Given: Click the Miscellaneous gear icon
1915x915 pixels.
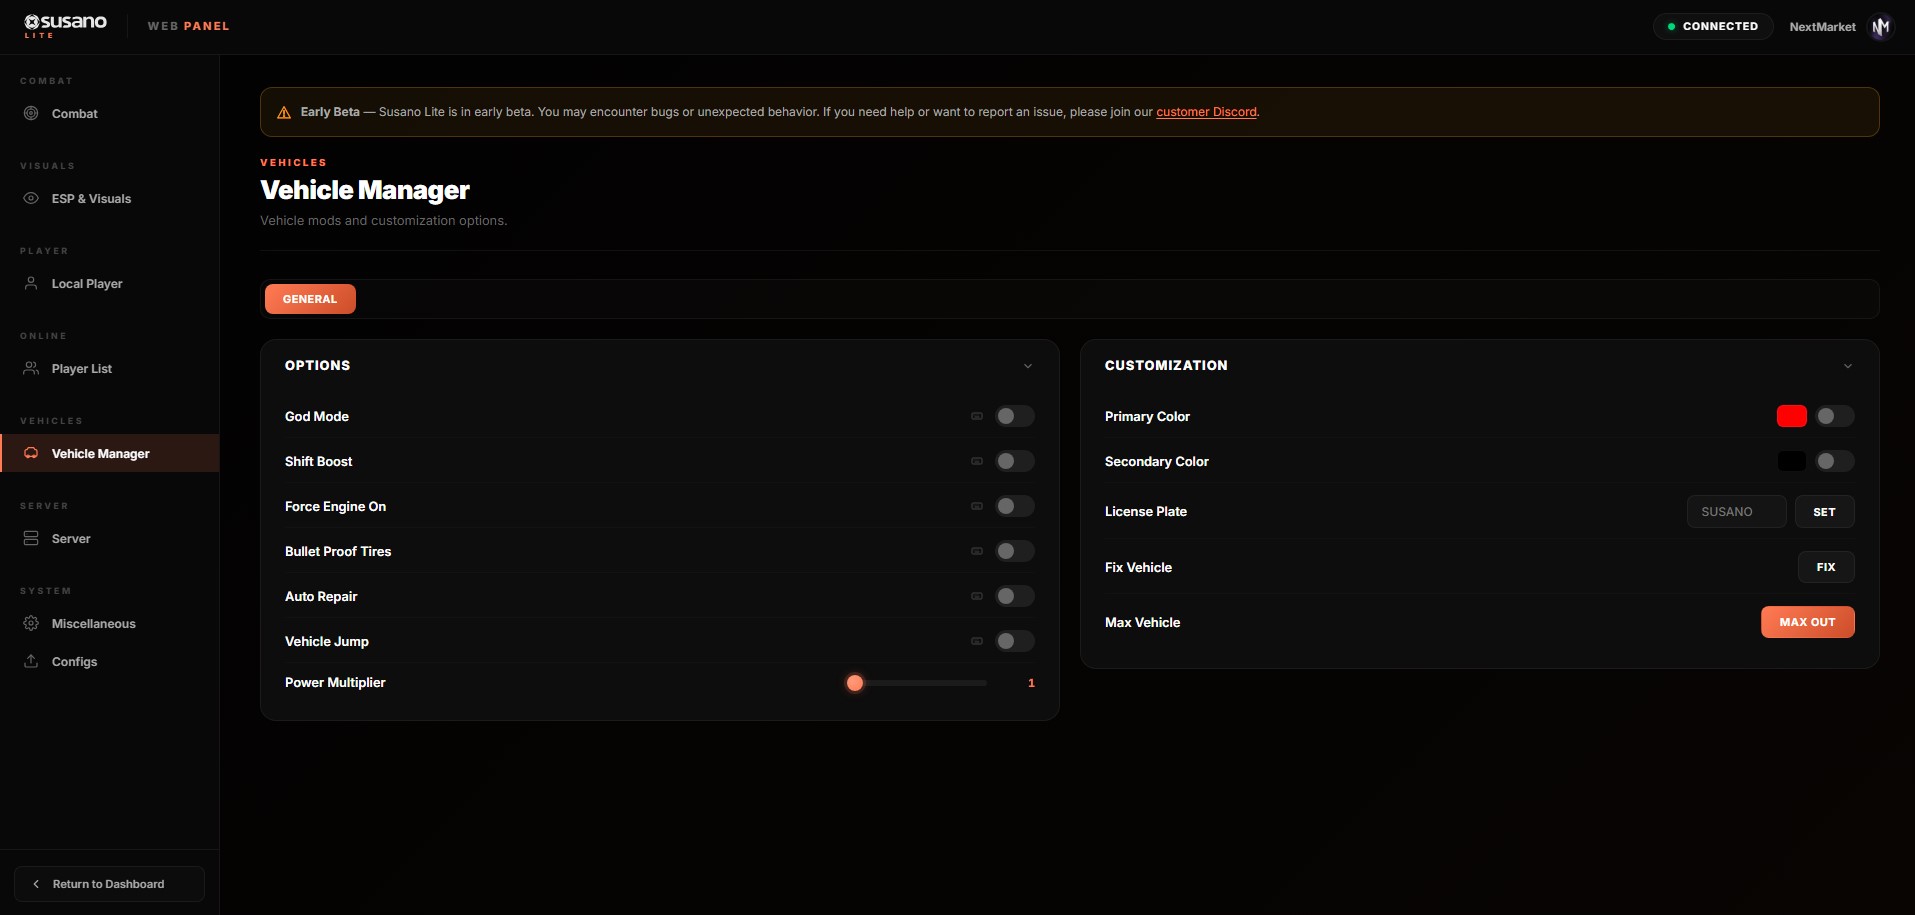Looking at the screenshot, I should coord(31,623).
